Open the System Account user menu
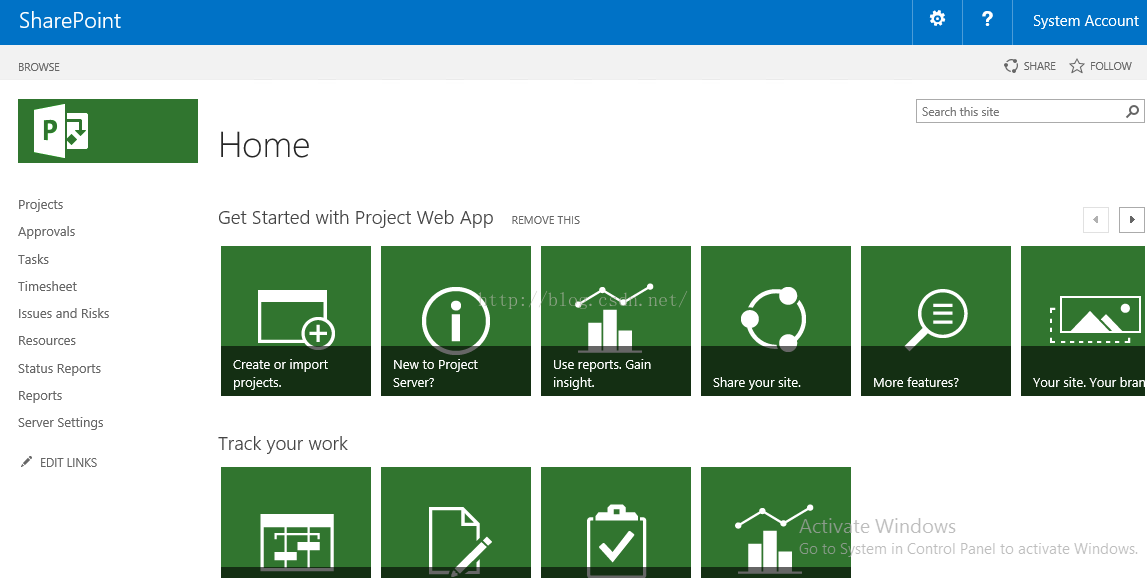1147x578 pixels. tap(1085, 21)
